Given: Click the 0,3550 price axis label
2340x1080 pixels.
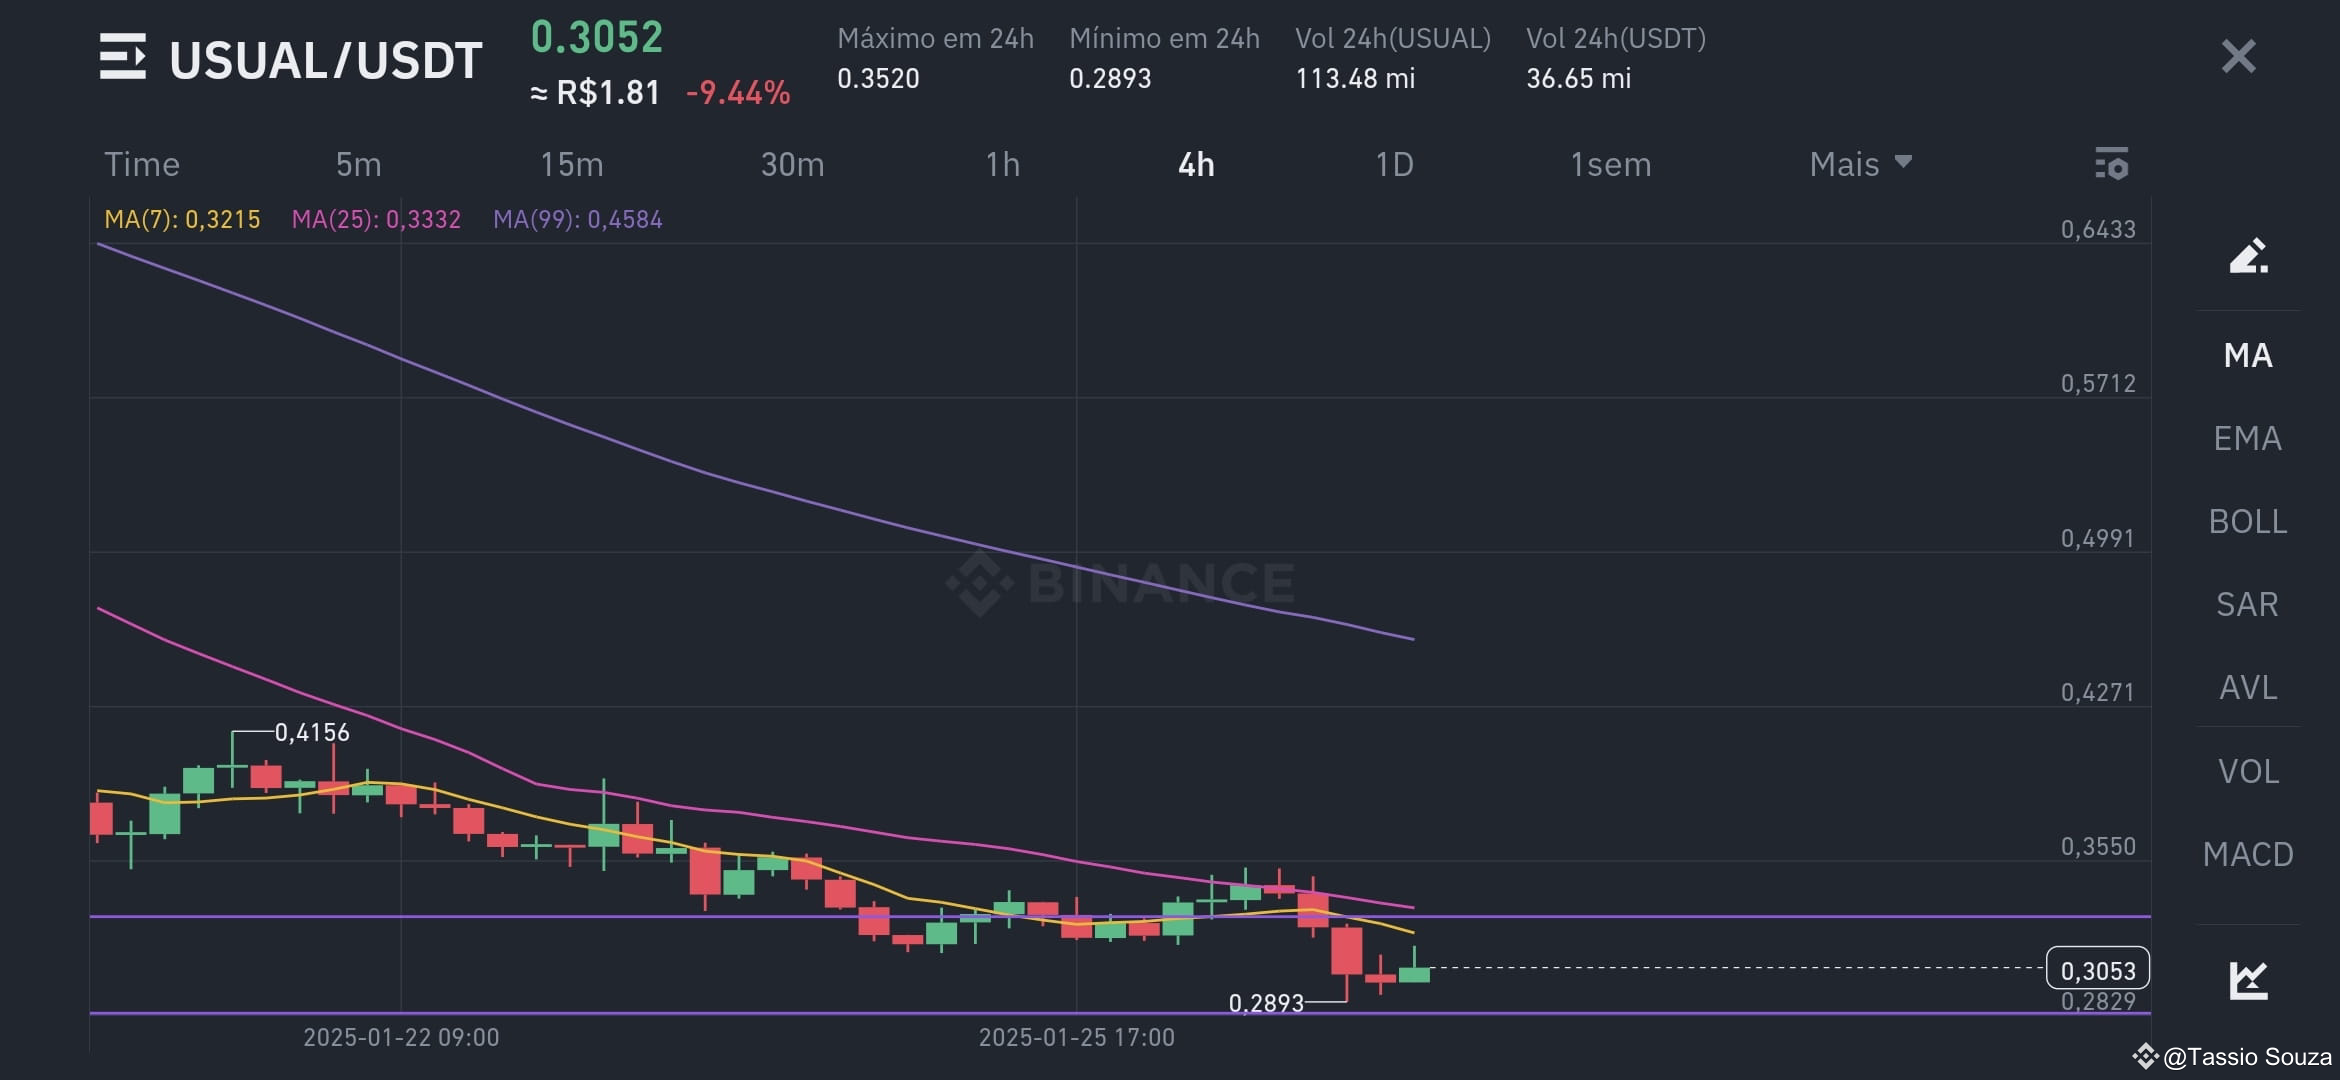Looking at the screenshot, I should [2098, 846].
